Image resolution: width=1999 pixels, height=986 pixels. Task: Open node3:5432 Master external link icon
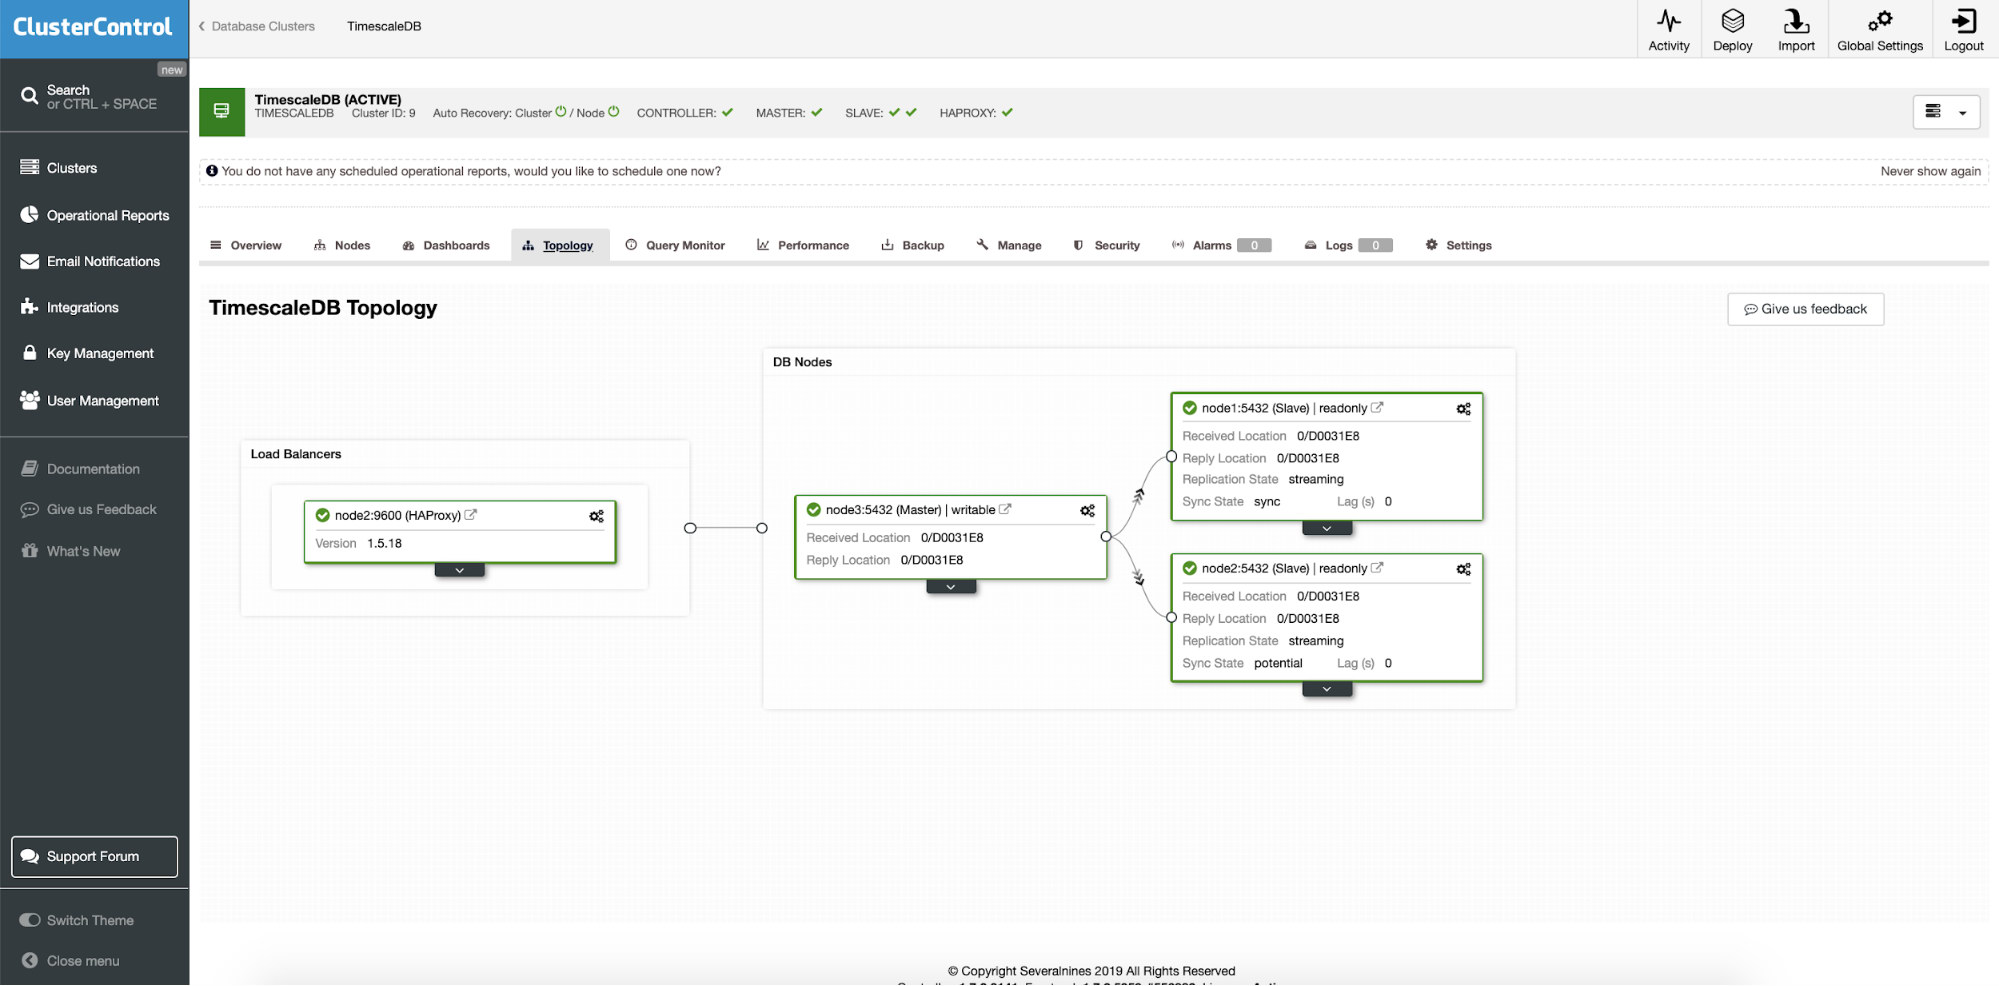(1005, 509)
